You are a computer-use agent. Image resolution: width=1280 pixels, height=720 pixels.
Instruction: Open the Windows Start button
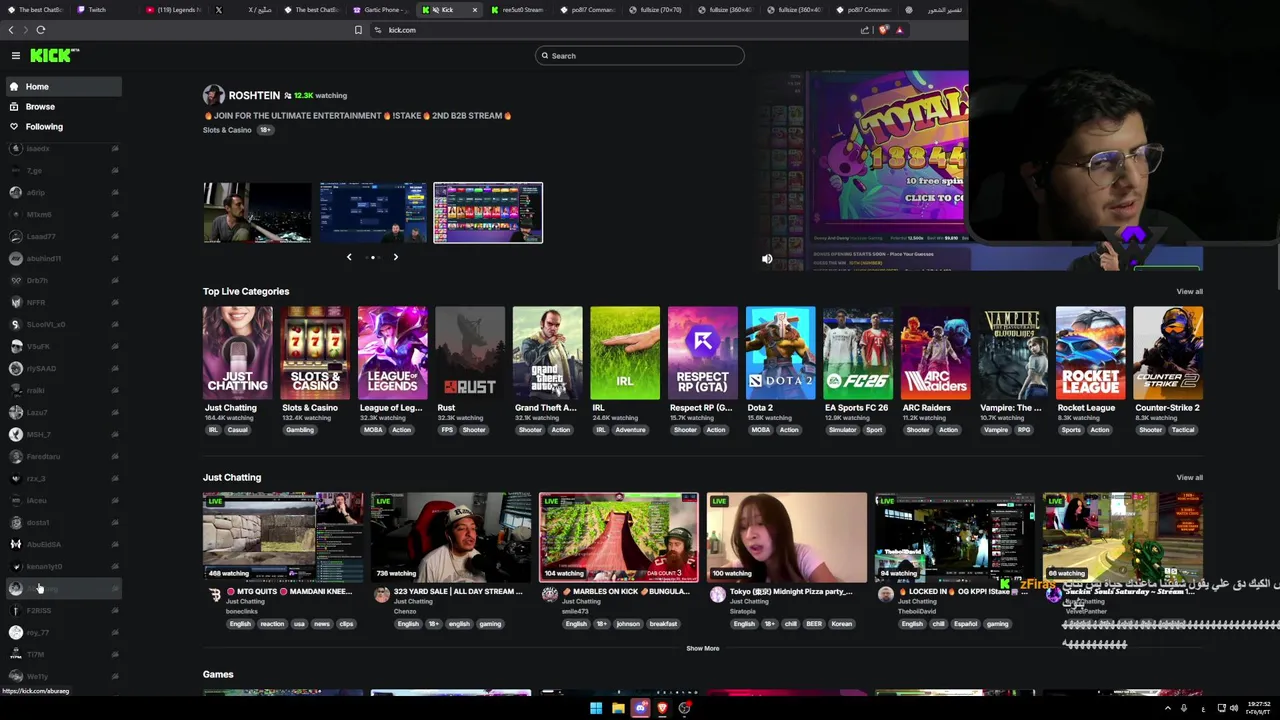coord(596,708)
